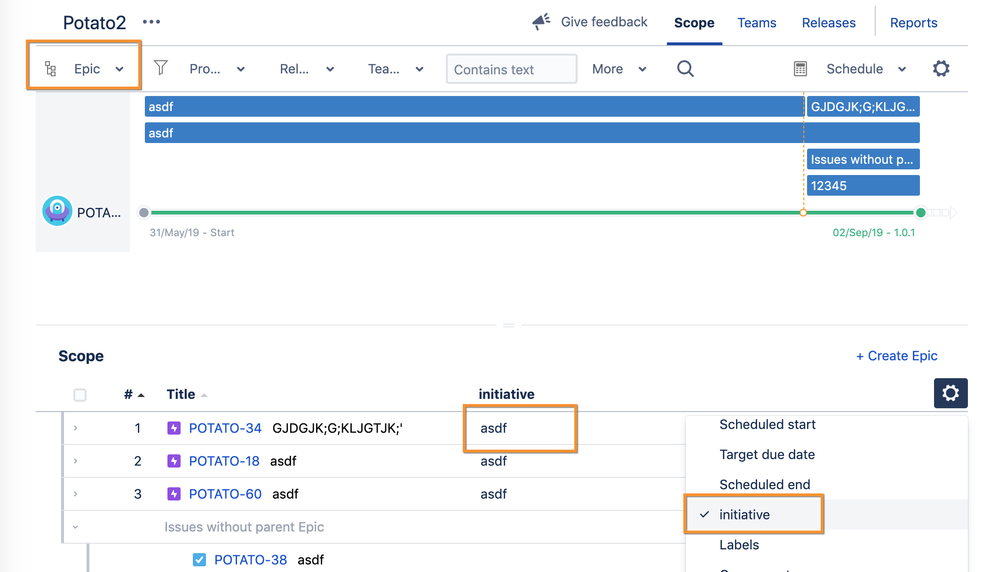Sort by the Title column arrow
Viewport: 998px width, 572px height.
pos(204,395)
